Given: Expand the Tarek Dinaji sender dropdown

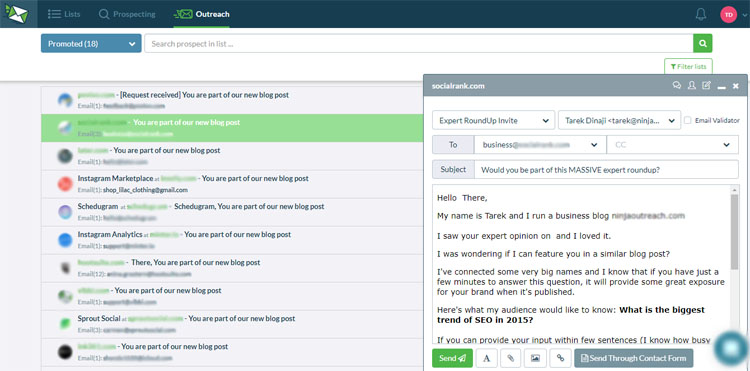Looking at the screenshot, I should tap(619, 120).
